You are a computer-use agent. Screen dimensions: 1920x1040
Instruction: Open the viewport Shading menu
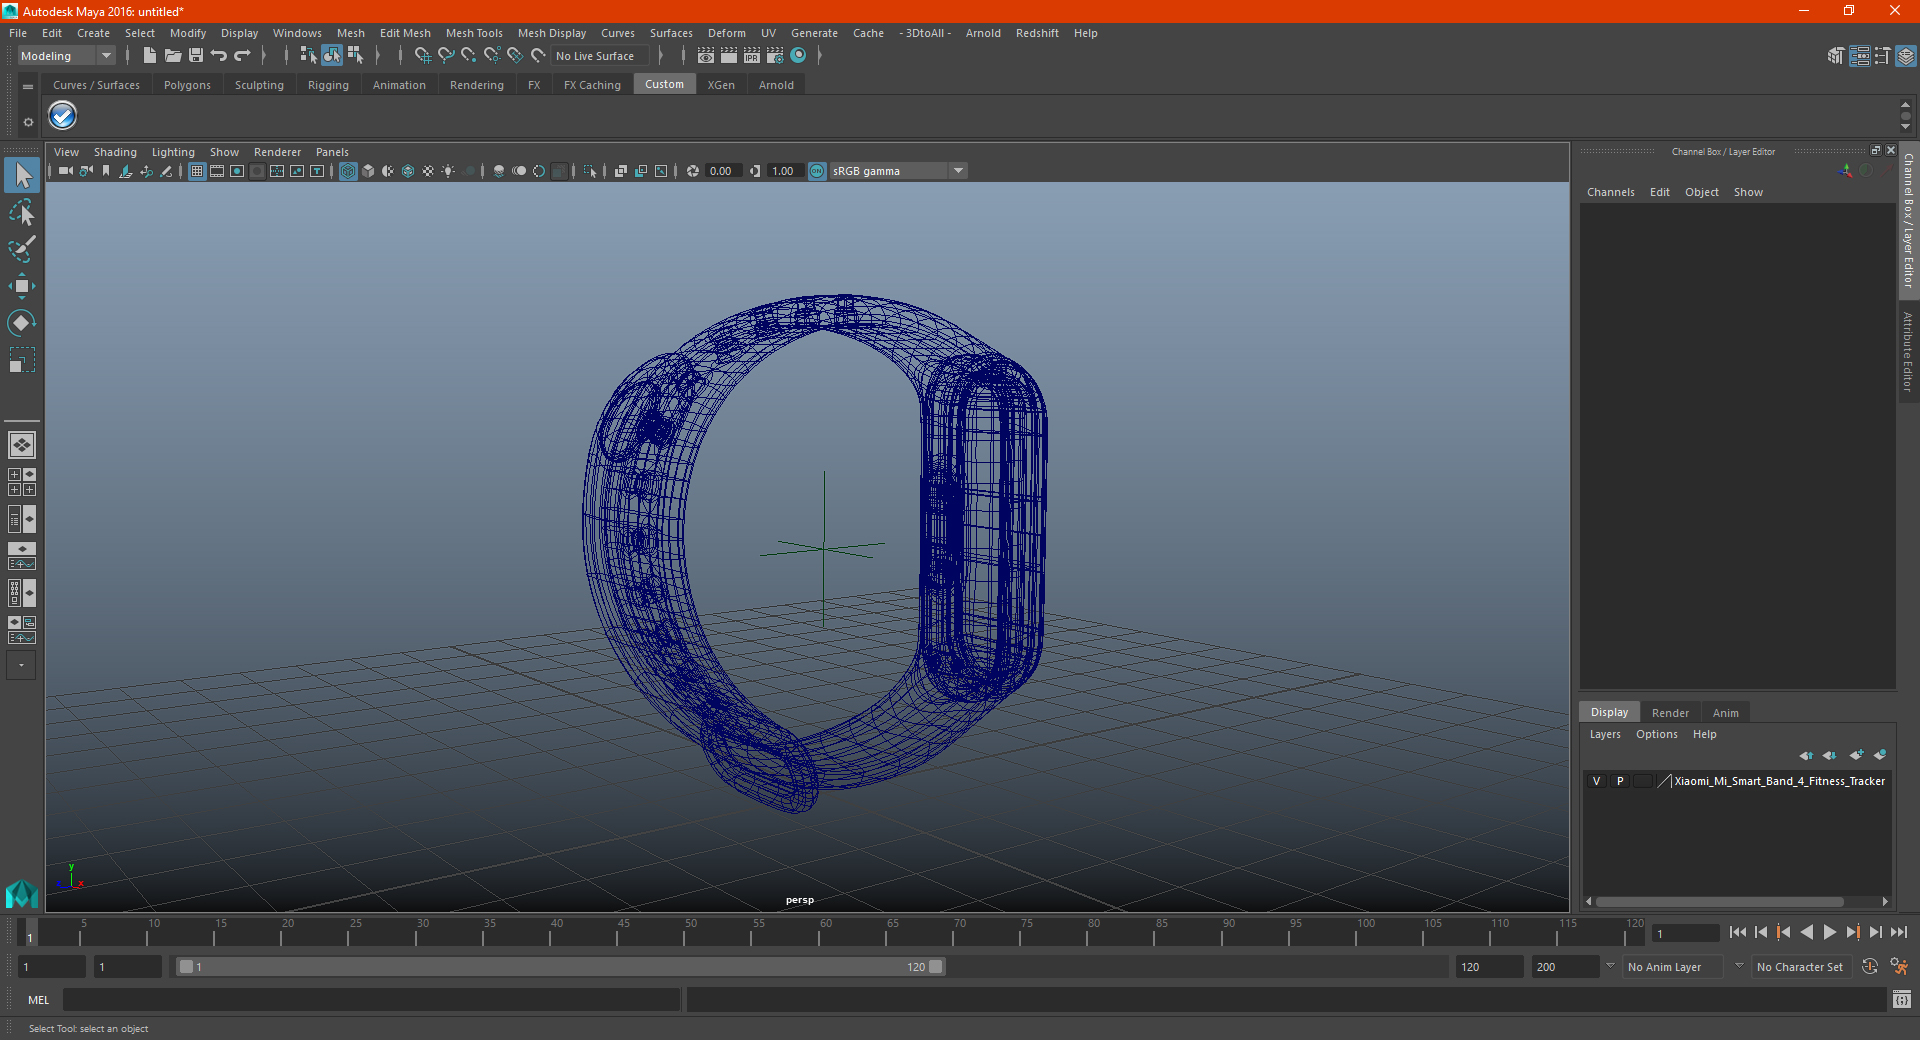(x=115, y=152)
